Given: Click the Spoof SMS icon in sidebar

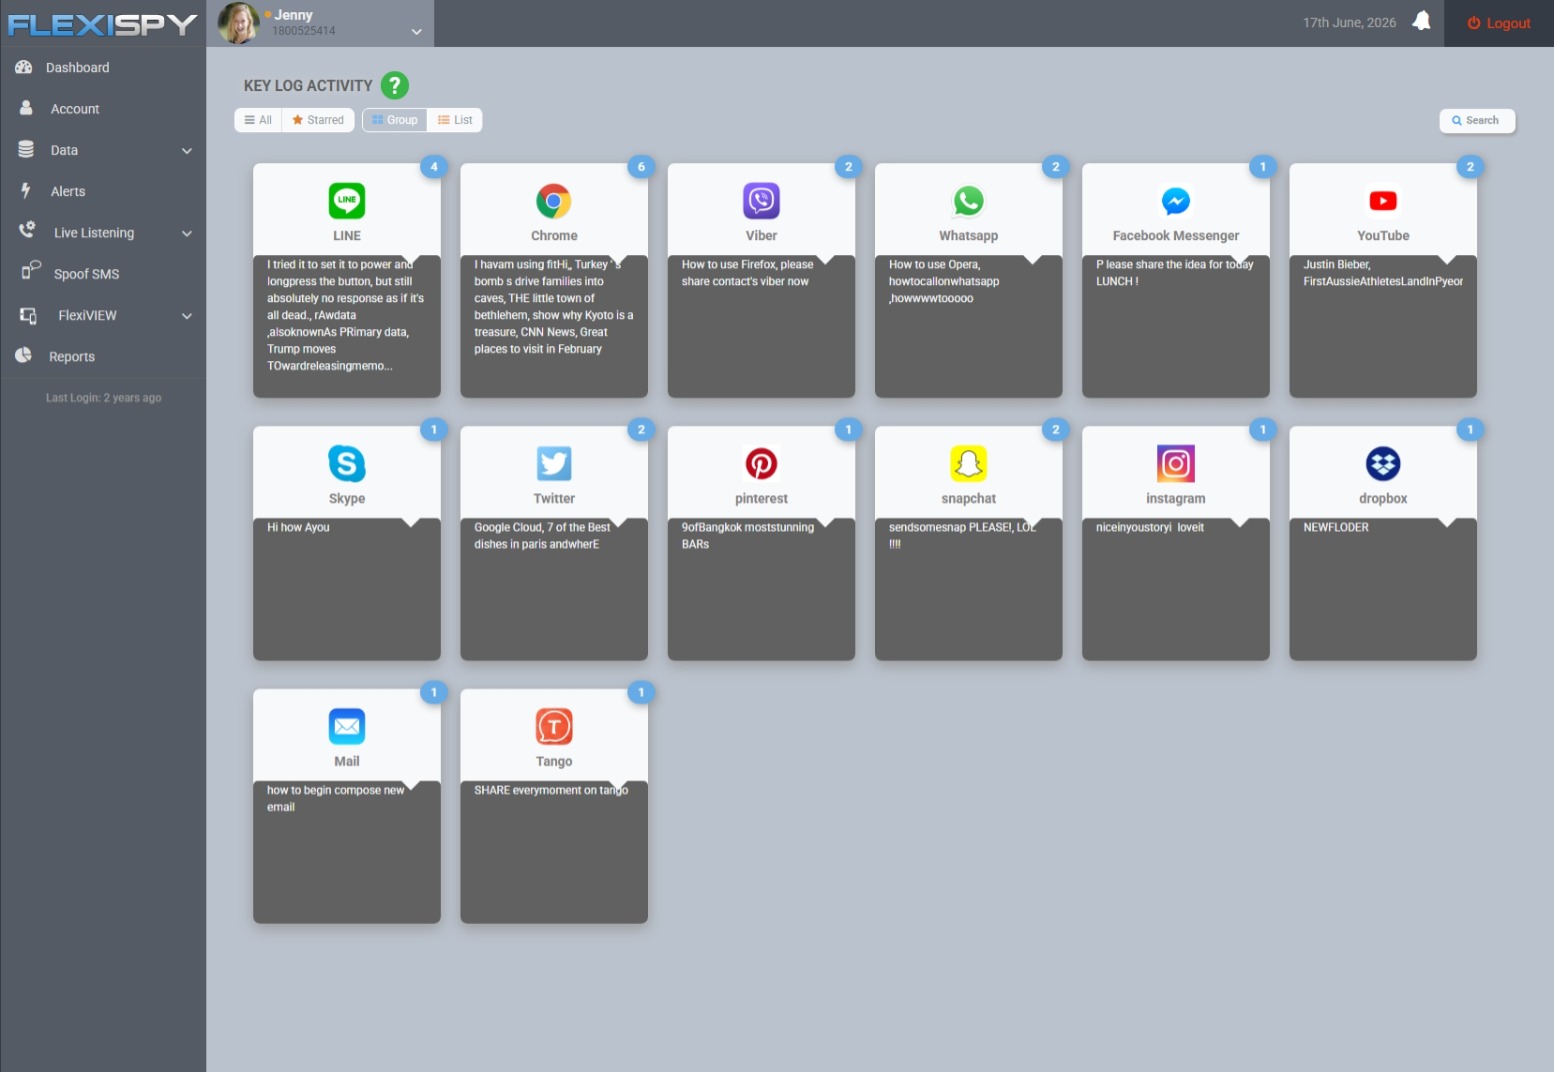Looking at the screenshot, I should [31, 270].
